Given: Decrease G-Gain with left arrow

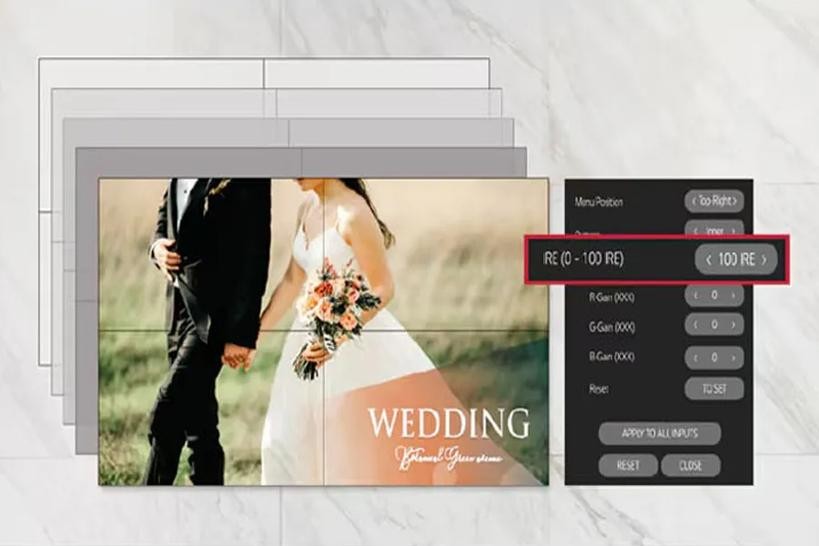Looking at the screenshot, I should [x=695, y=325].
